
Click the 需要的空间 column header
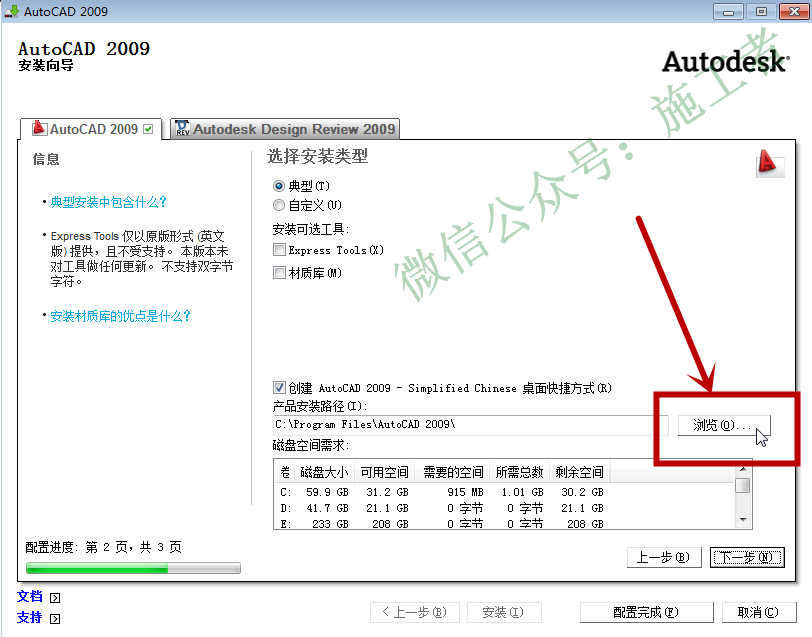tap(453, 472)
